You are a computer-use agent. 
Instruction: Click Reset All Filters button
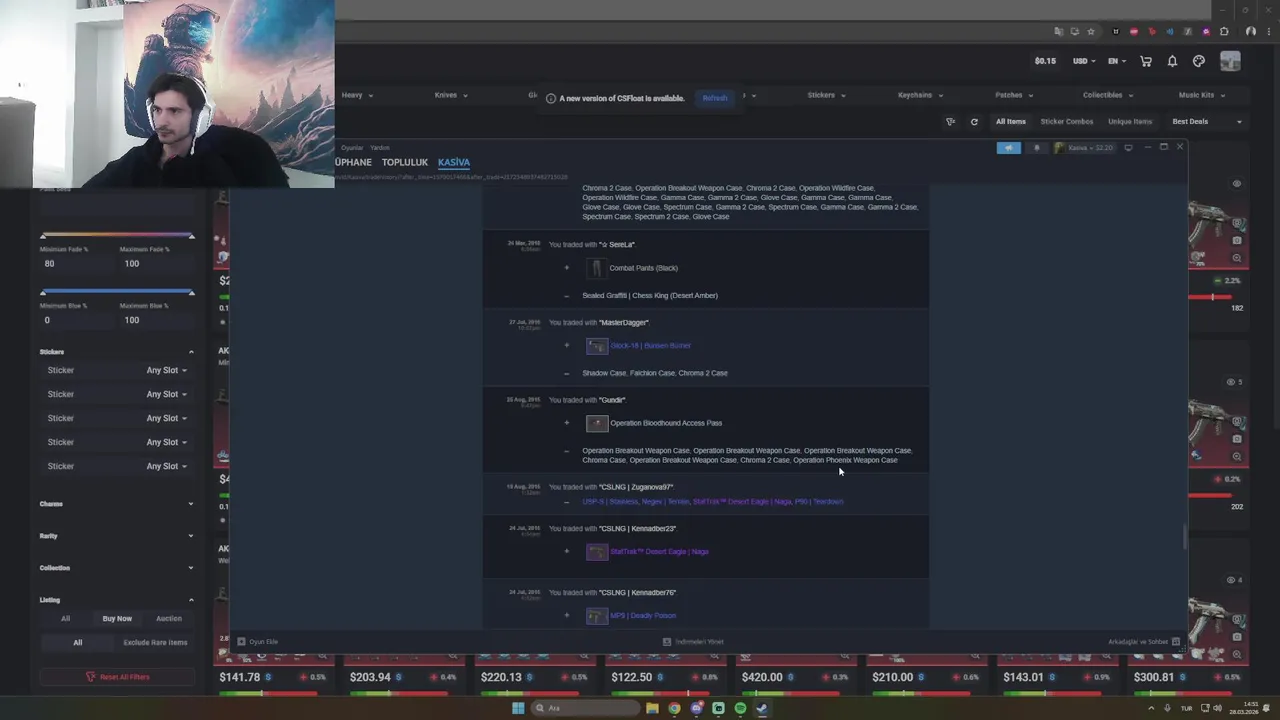[x=117, y=677]
